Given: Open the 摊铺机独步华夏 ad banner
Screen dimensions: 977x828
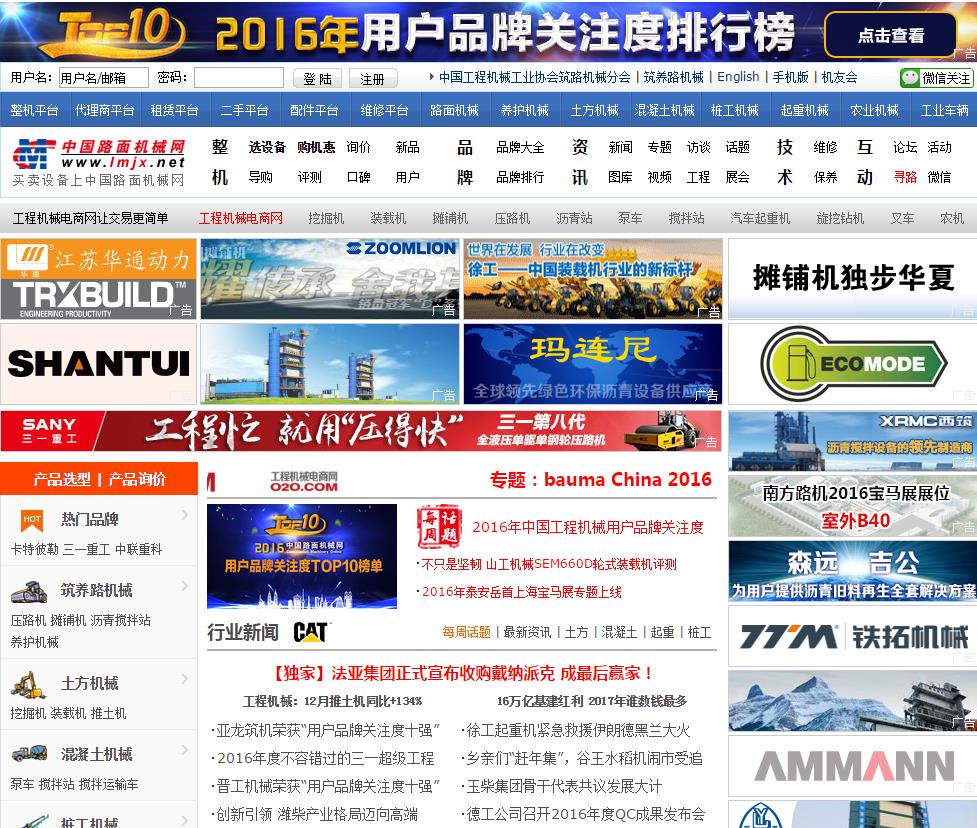Looking at the screenshot, I should [x=852, y=279].
